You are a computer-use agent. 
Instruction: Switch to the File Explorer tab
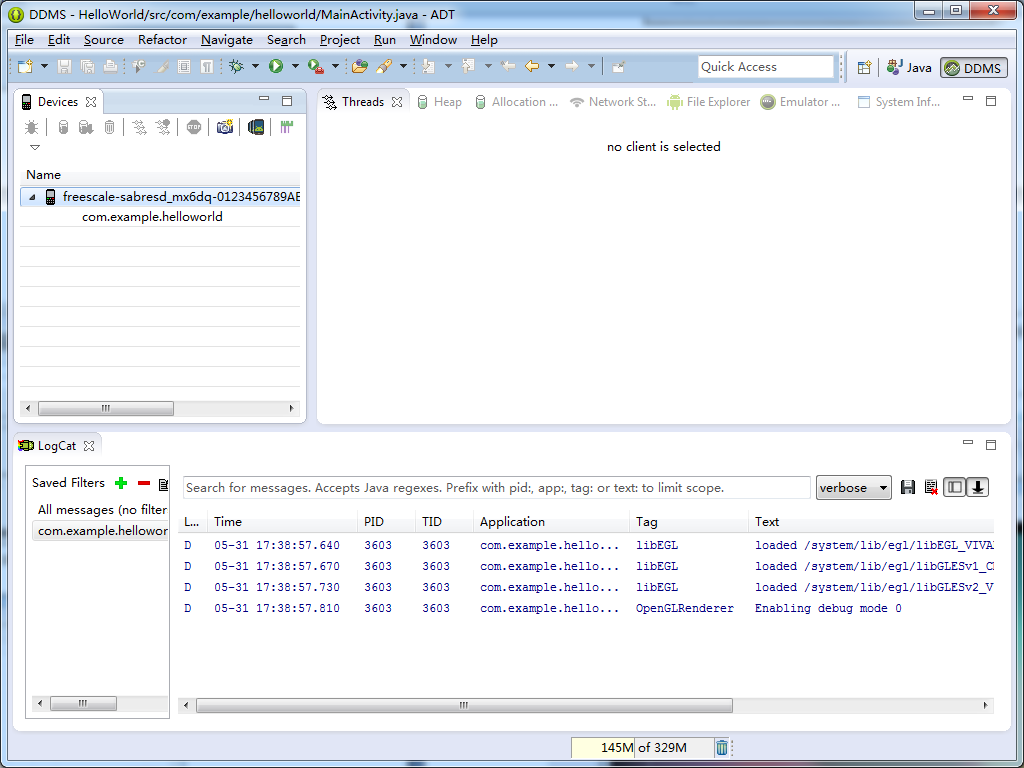point(709,102)
